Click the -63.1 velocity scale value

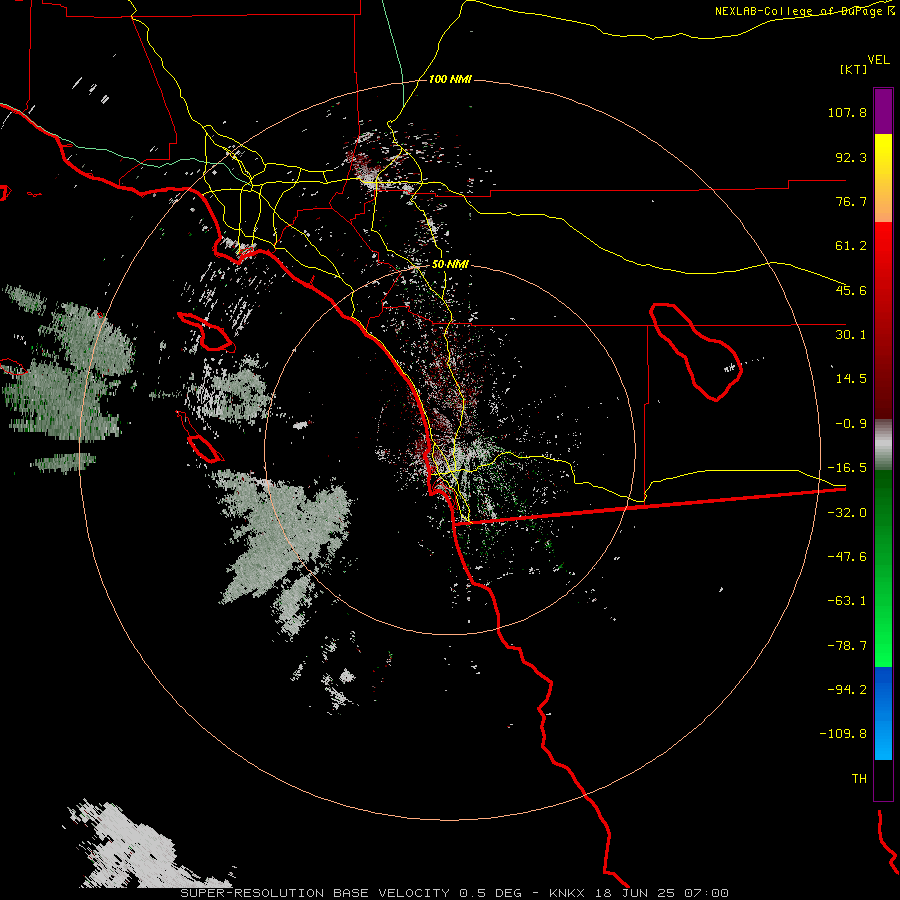847,601
